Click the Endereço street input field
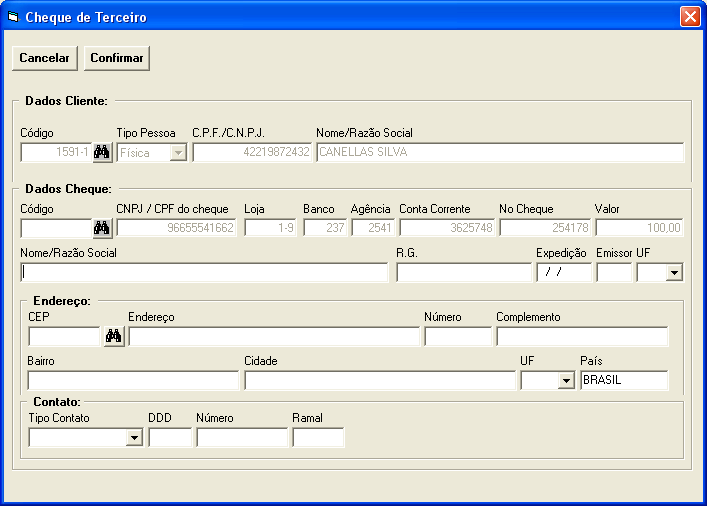The image size is (707, 506). point(274,336)
